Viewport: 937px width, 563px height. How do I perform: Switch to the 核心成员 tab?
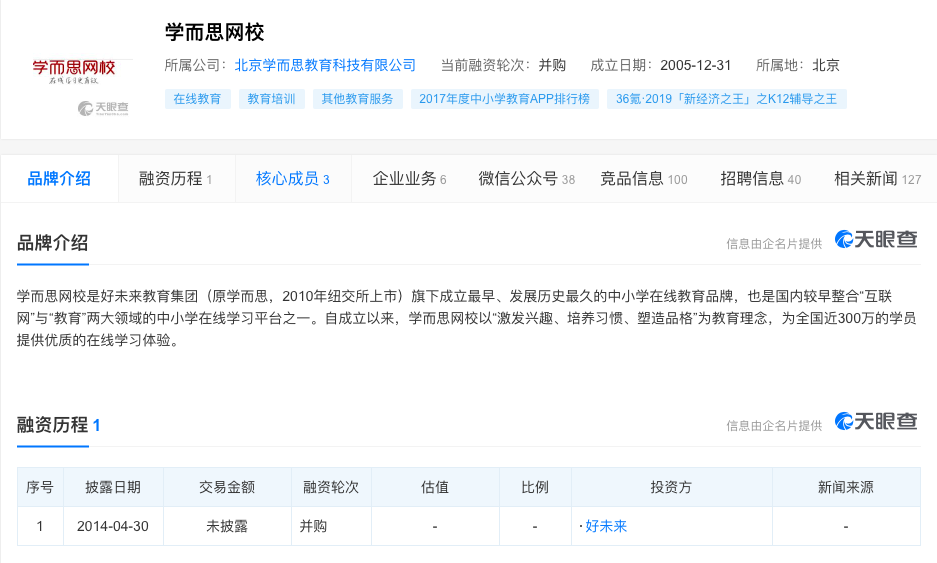click(x=293, y=179)
